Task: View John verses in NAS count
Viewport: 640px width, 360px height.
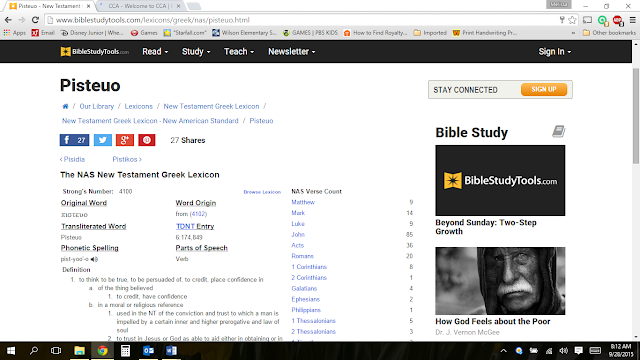Action: coord(298,234)
